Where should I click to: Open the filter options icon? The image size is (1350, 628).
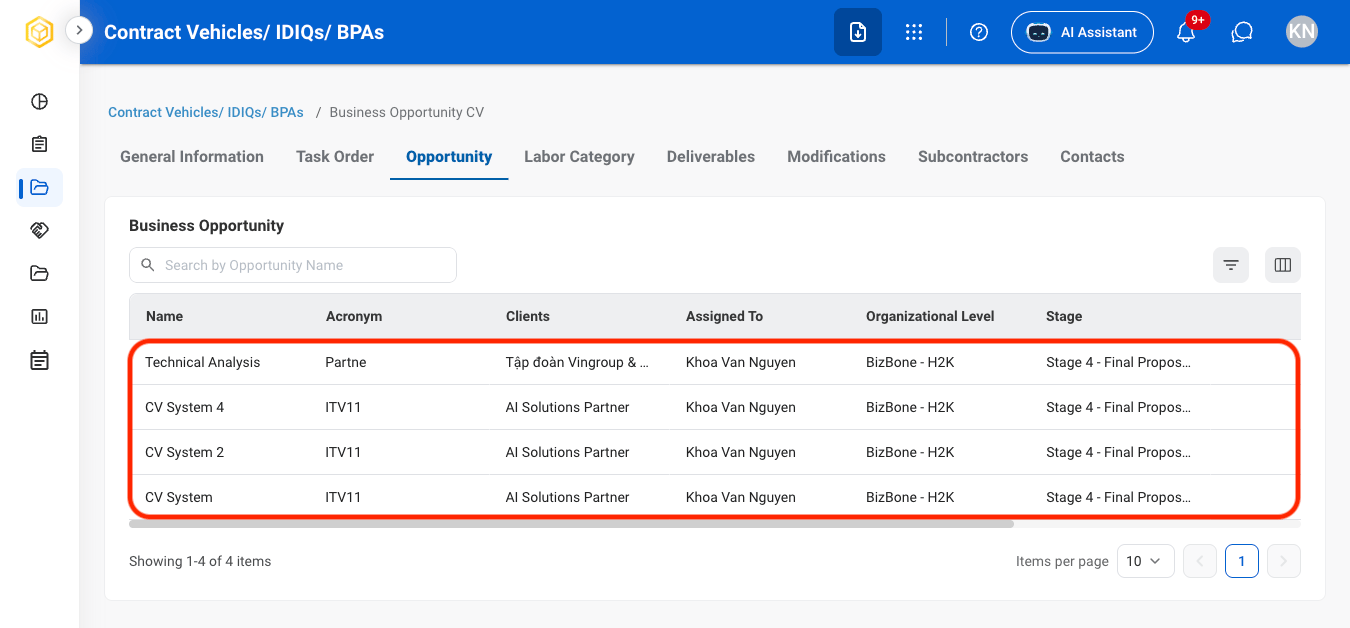coord(1231,265)
